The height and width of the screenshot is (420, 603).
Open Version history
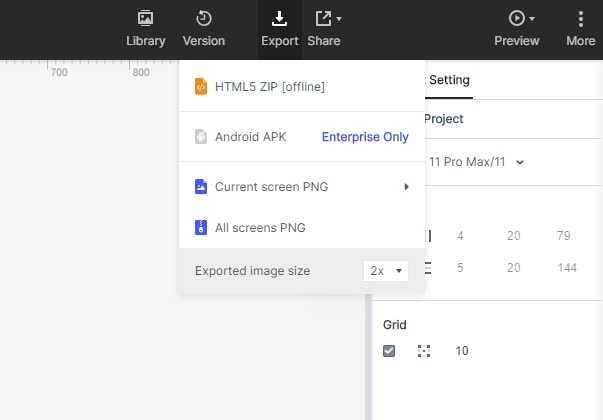pos(204,28)
